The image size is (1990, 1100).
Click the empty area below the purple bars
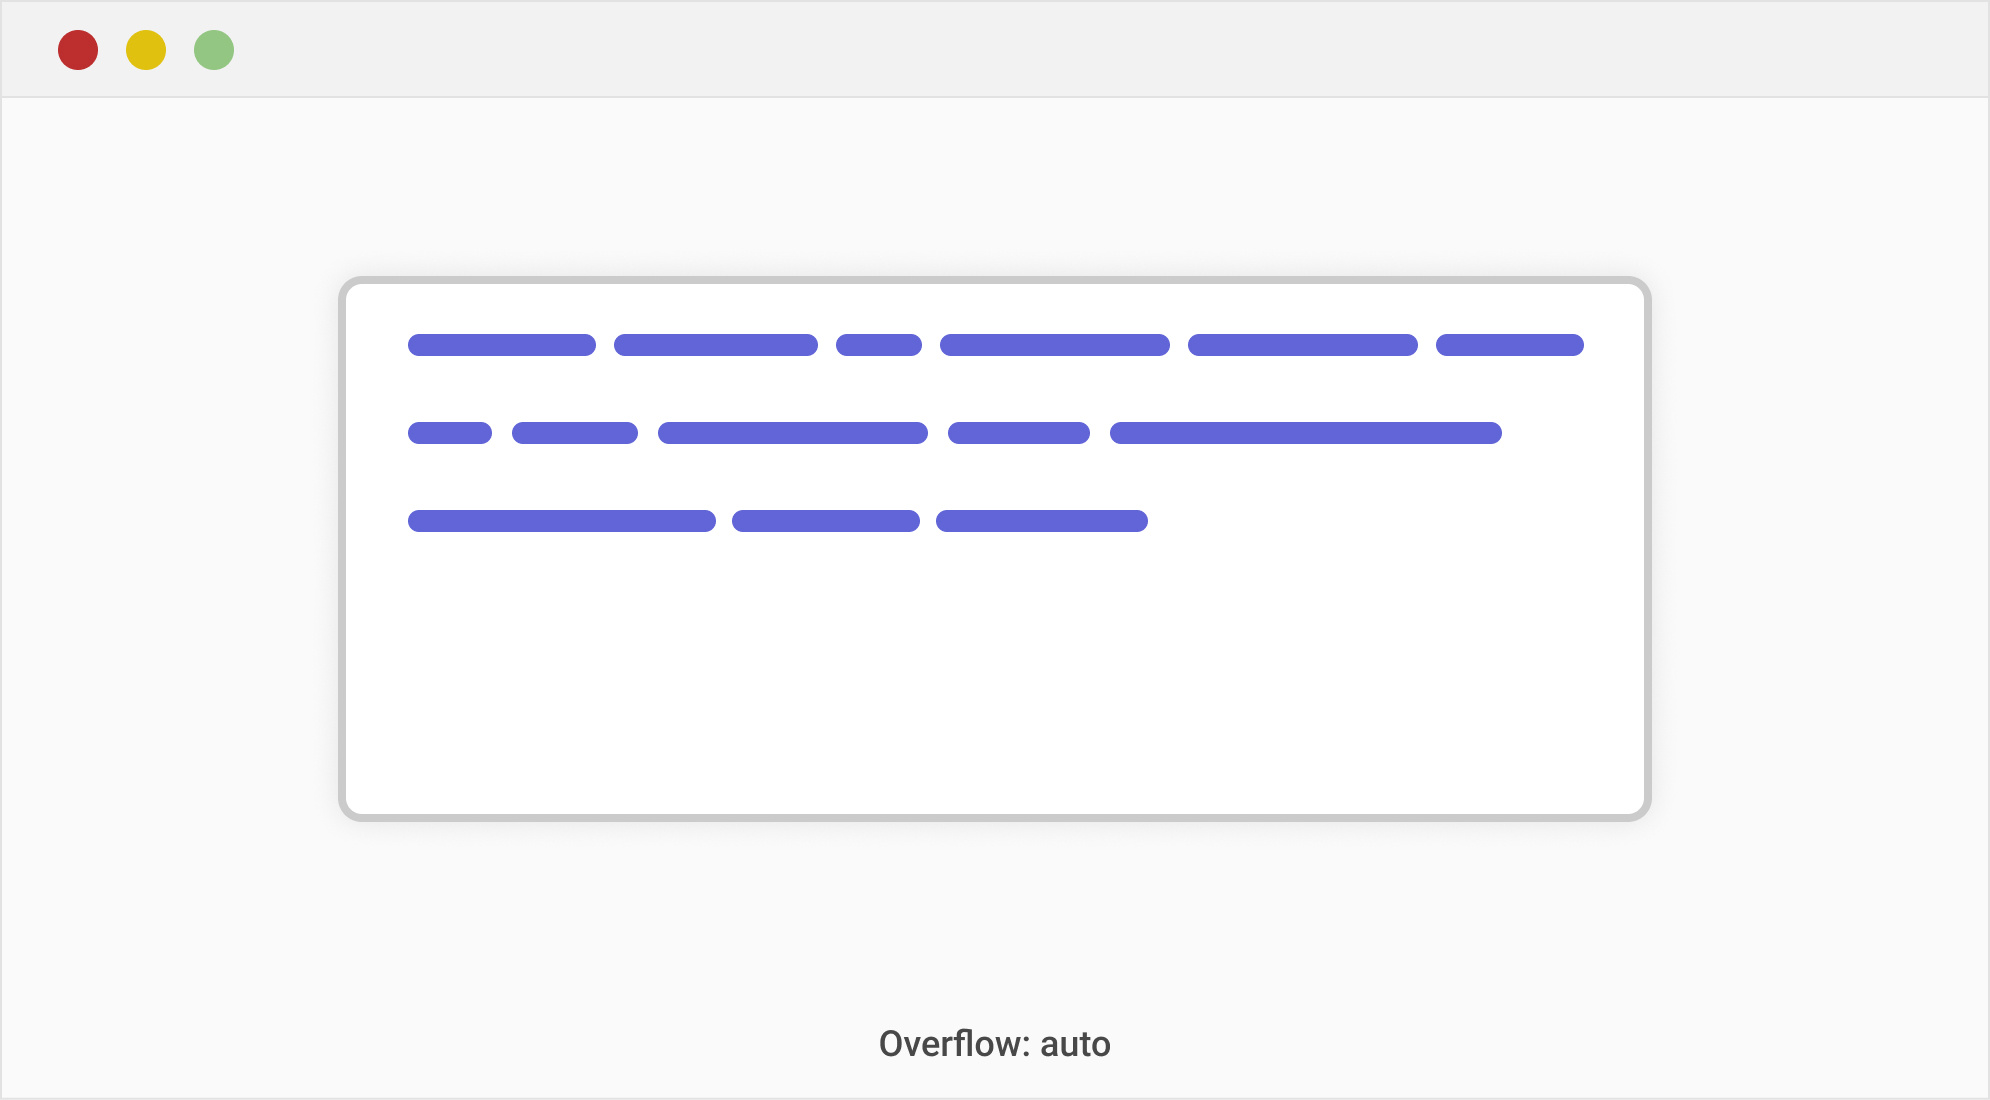994,680
